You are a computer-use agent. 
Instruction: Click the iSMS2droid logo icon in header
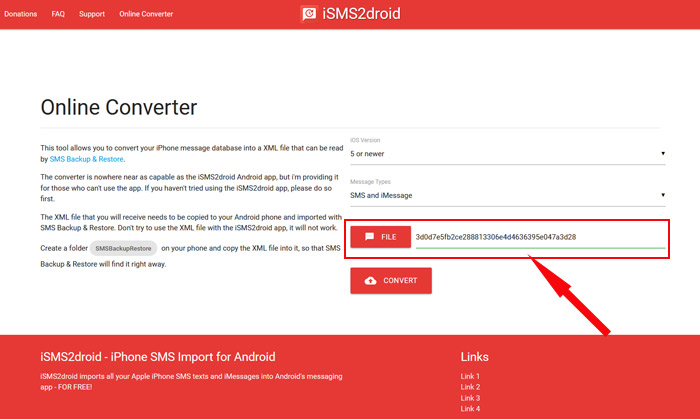308,14
